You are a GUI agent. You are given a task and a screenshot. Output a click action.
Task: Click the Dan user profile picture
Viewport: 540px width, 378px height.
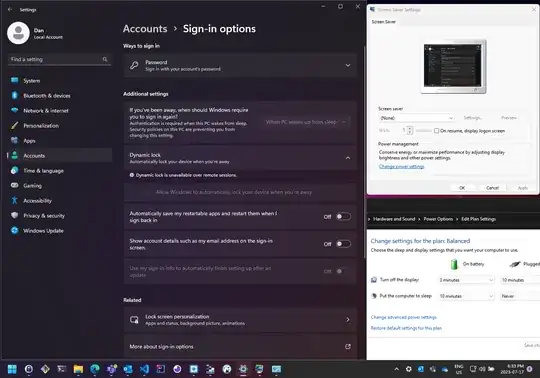(18, 33)
